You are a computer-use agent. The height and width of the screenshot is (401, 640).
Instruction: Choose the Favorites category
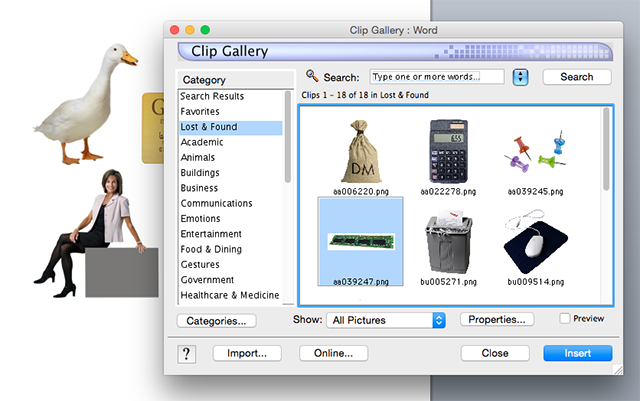pyautogui.click(x=231, y=111)
